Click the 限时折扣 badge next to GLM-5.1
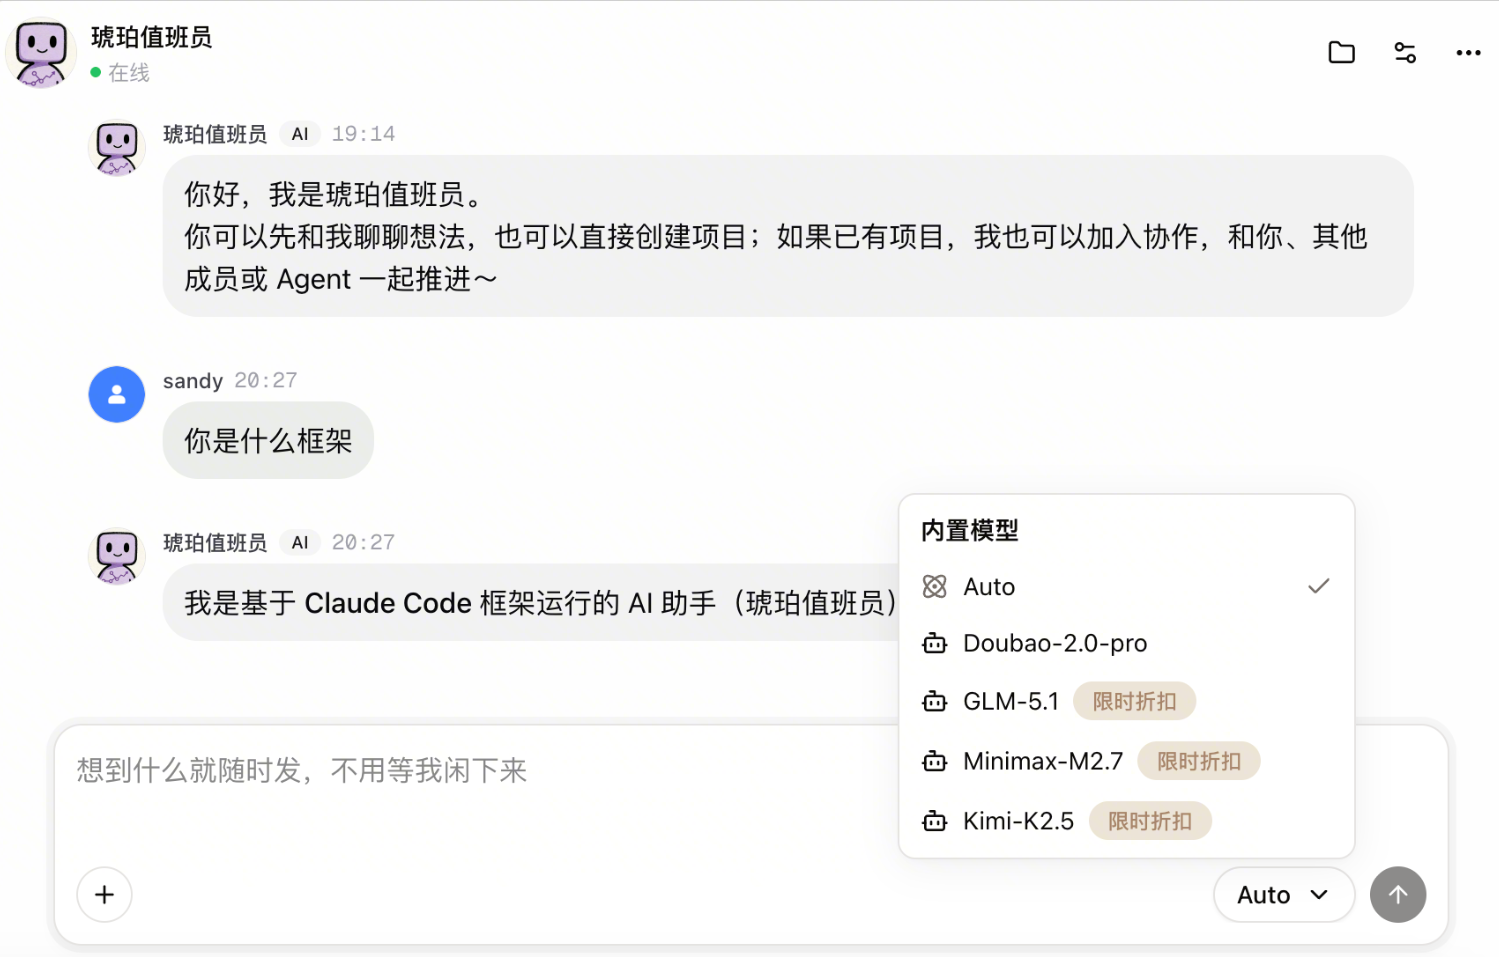This screenshot has height=957, width=1499. click(x=1134, y=701)
